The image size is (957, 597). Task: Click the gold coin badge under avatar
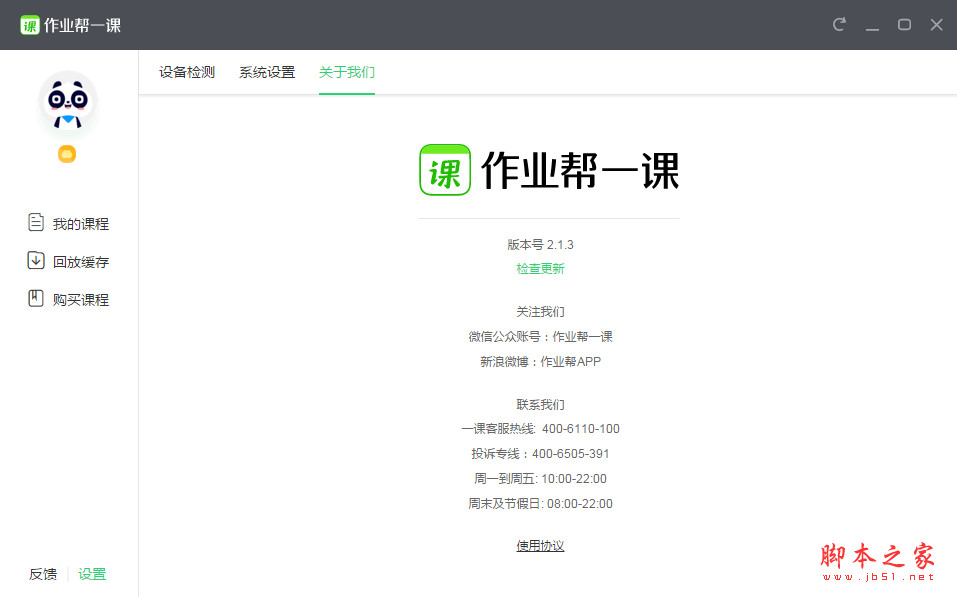pyautogui.click(x=66, y=154)
